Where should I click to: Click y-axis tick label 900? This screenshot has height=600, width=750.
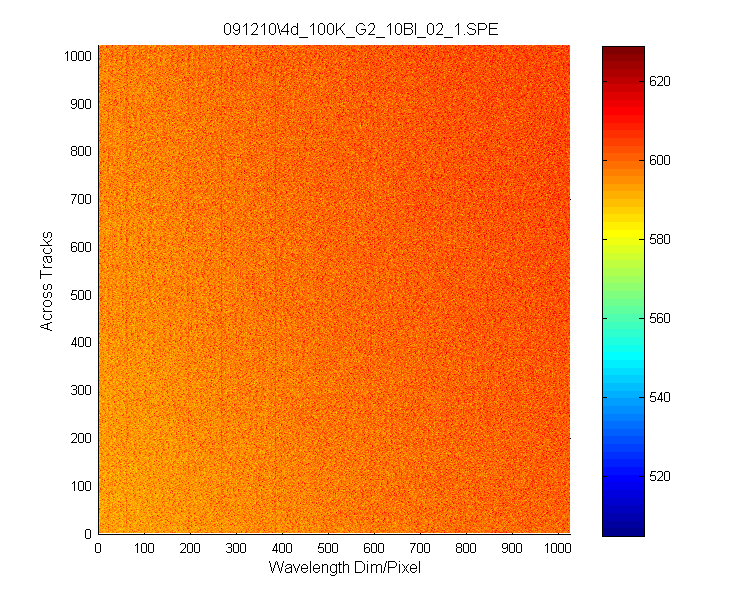(81, 104)
